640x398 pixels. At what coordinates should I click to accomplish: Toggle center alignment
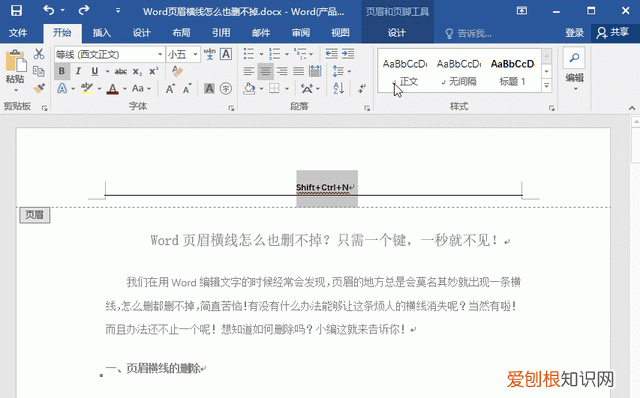[265, 71]
